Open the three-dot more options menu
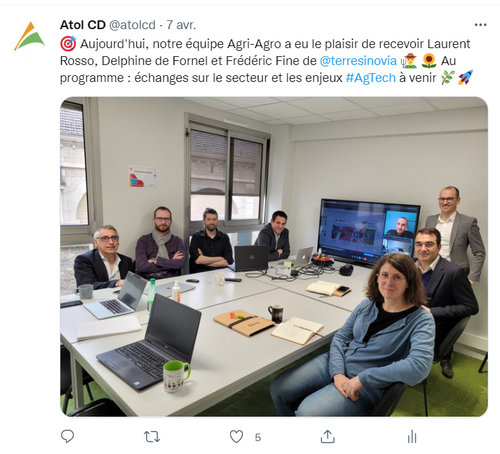This screenshot has height=454, width=500. (x=480, y=25)
